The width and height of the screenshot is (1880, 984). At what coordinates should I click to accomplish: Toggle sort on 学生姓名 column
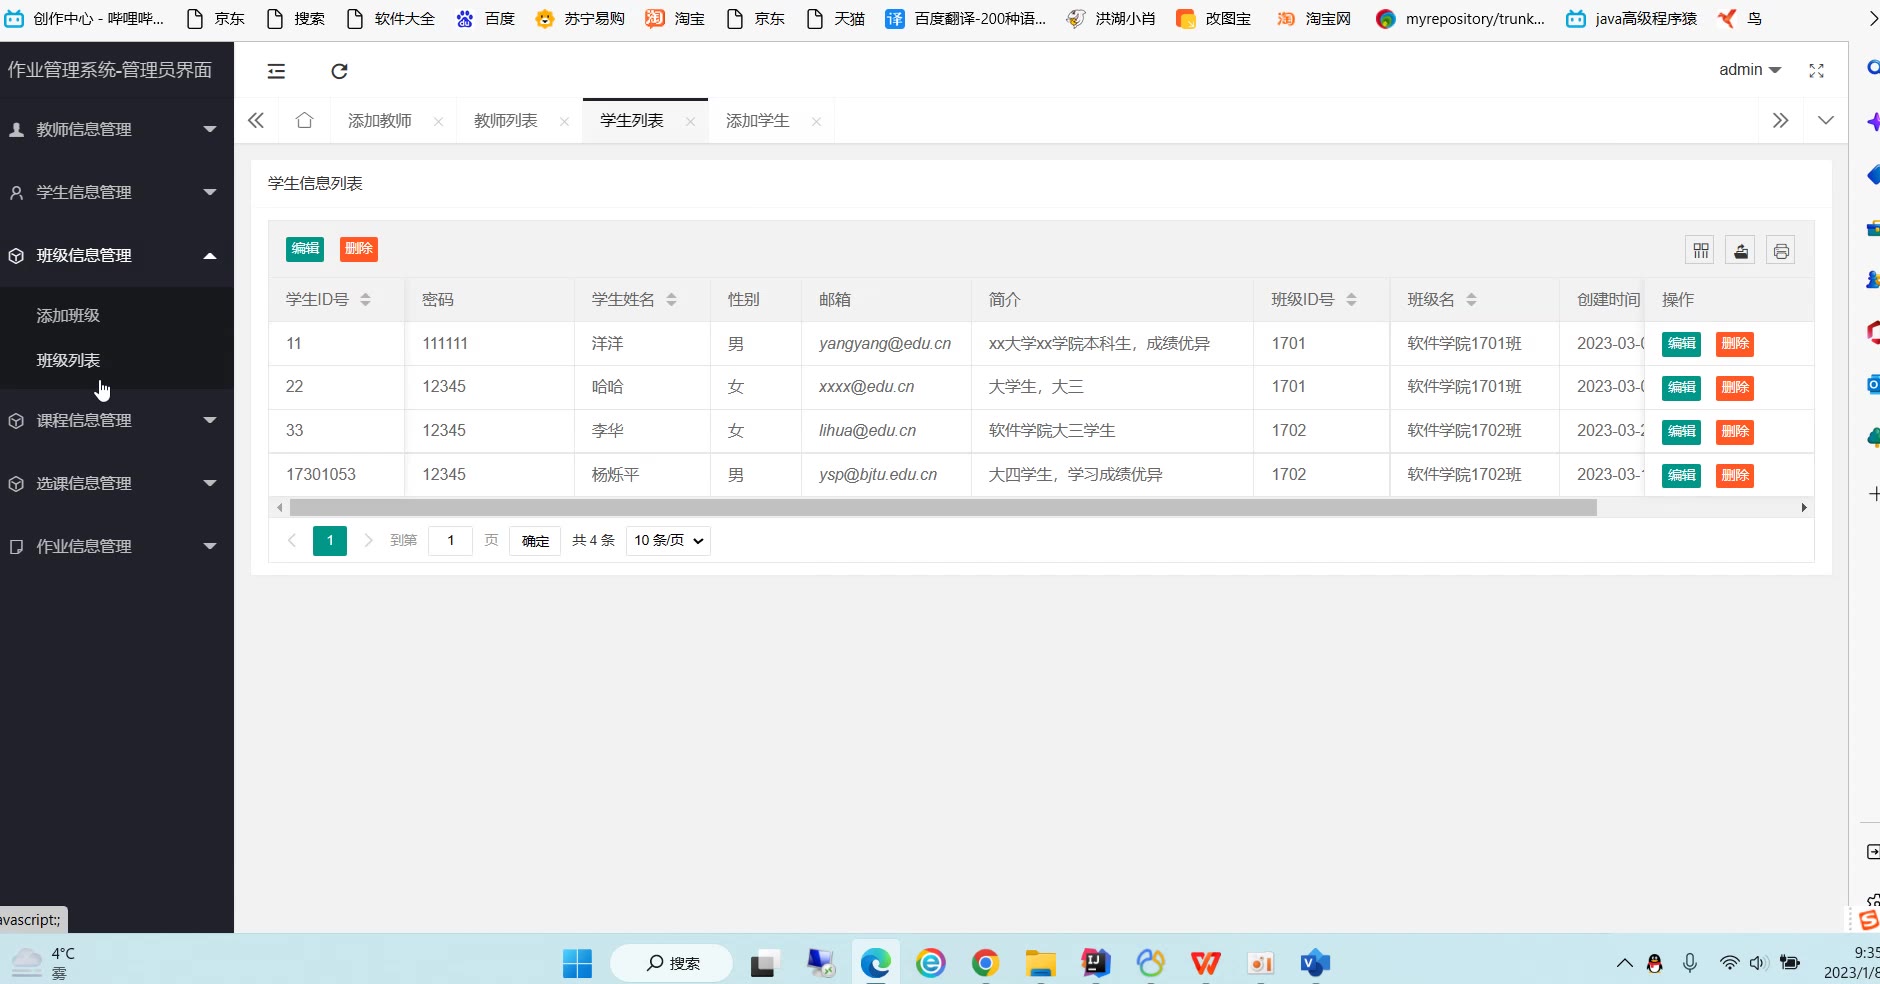[671, 300]
